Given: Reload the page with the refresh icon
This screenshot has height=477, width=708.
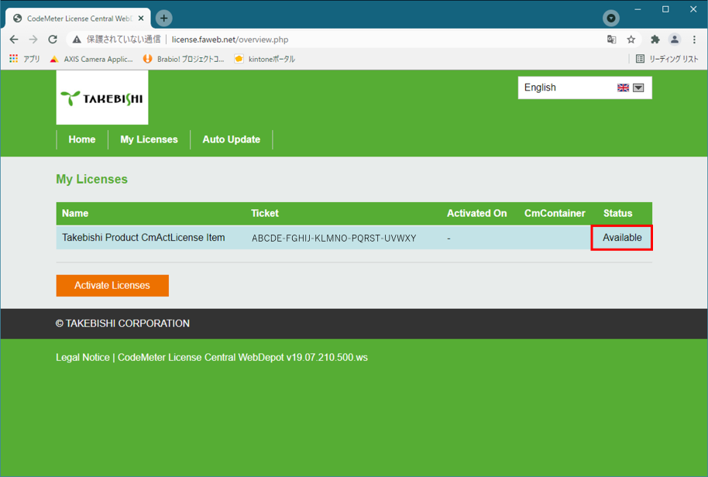Looking at the screenshot, I should pyautogui.click(x=53, y=40).
